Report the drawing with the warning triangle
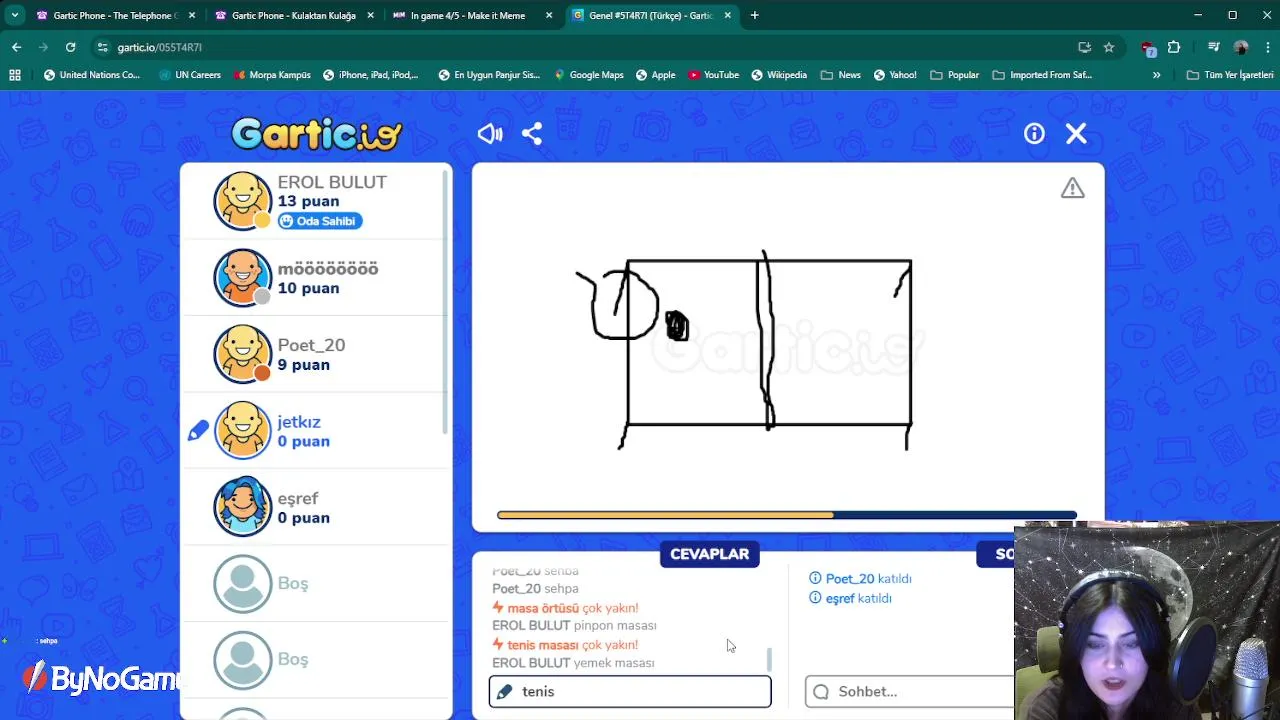The image size is (1280, 720). pyautogui.click(x=1073, y=188)
